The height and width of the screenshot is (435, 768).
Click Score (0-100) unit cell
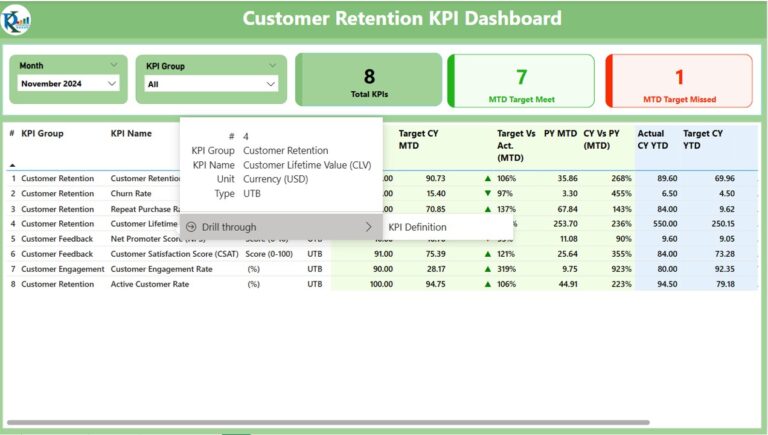click(x=269, y=254)
